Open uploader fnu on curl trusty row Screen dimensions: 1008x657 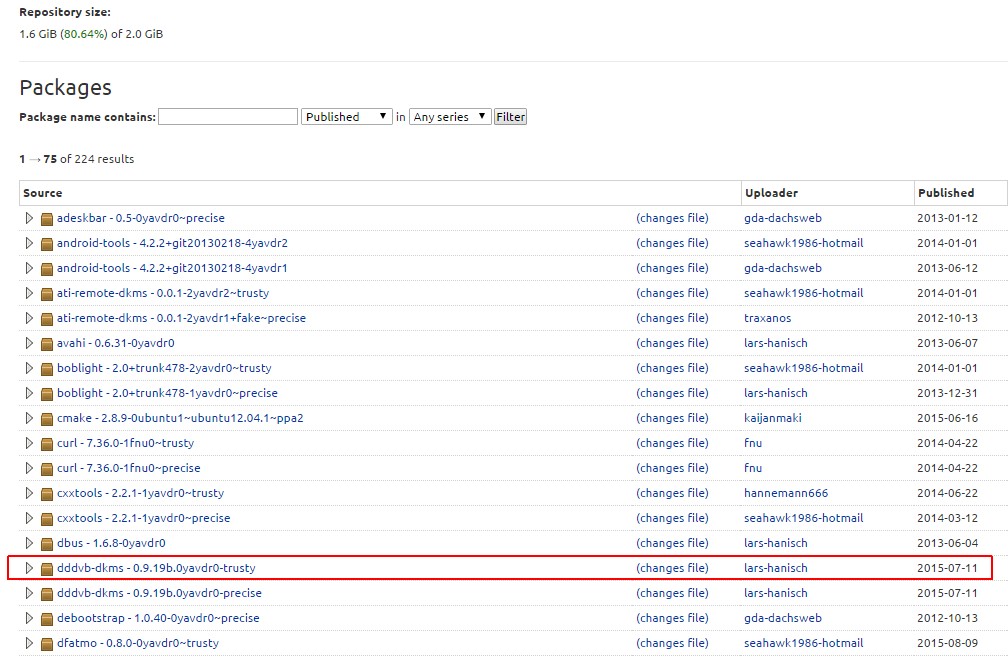pos(753,444)
